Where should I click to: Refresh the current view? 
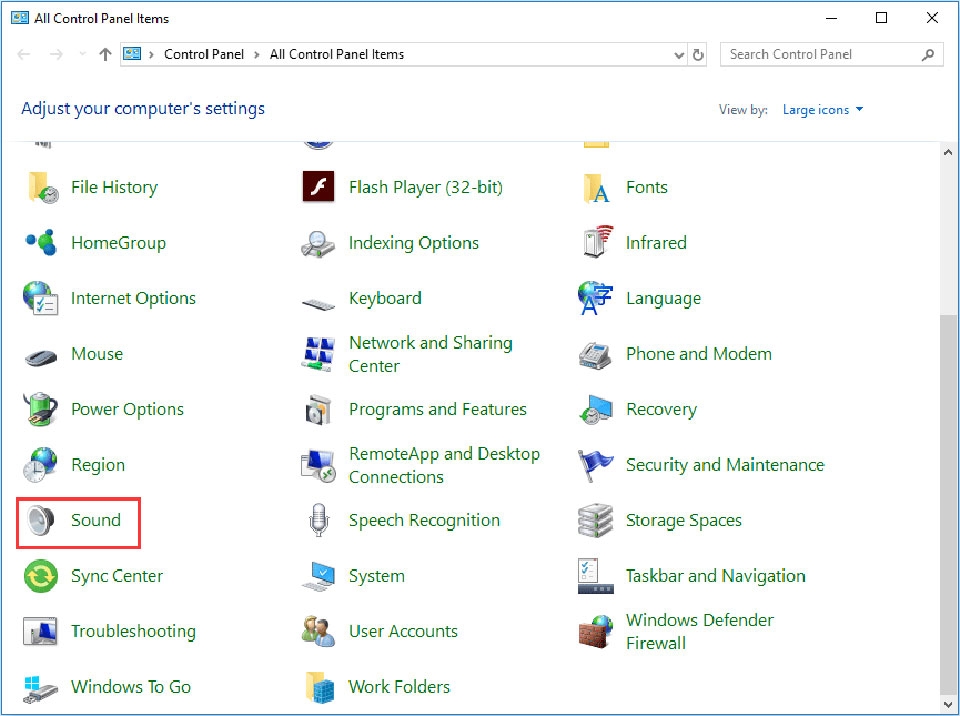click(x=697, y=54)
